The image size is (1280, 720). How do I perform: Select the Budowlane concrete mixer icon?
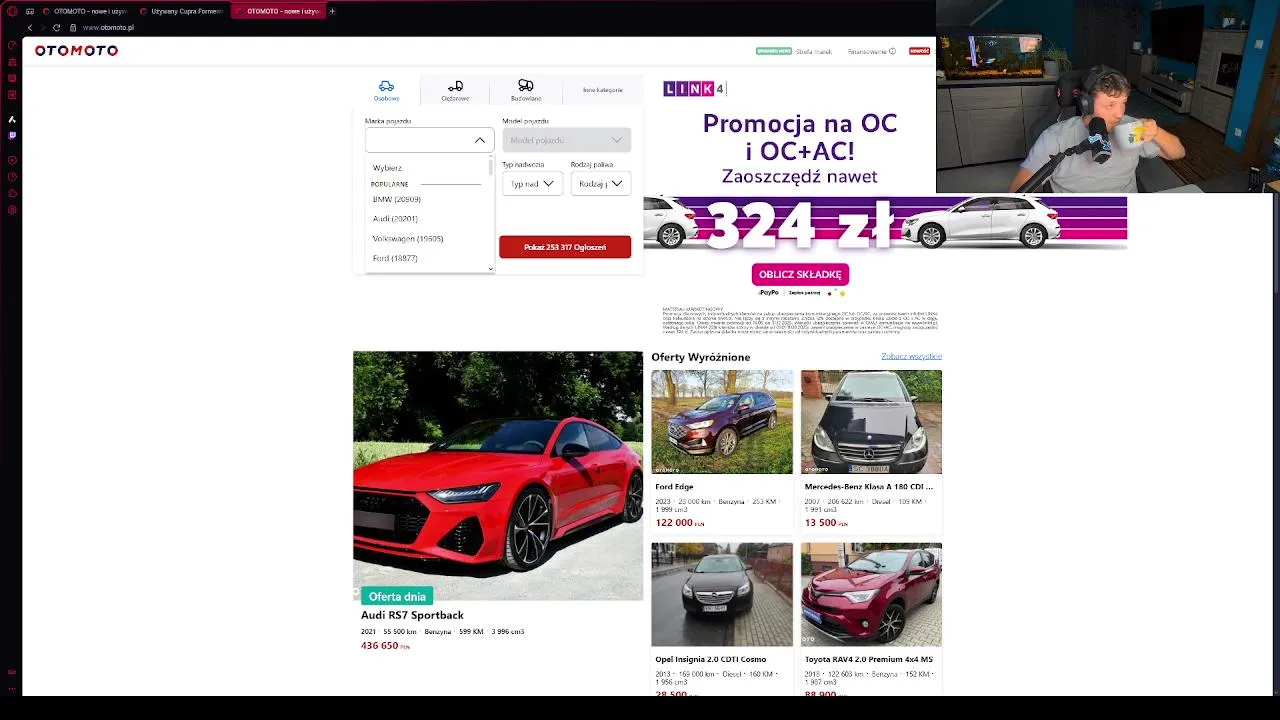click(526, 85)
